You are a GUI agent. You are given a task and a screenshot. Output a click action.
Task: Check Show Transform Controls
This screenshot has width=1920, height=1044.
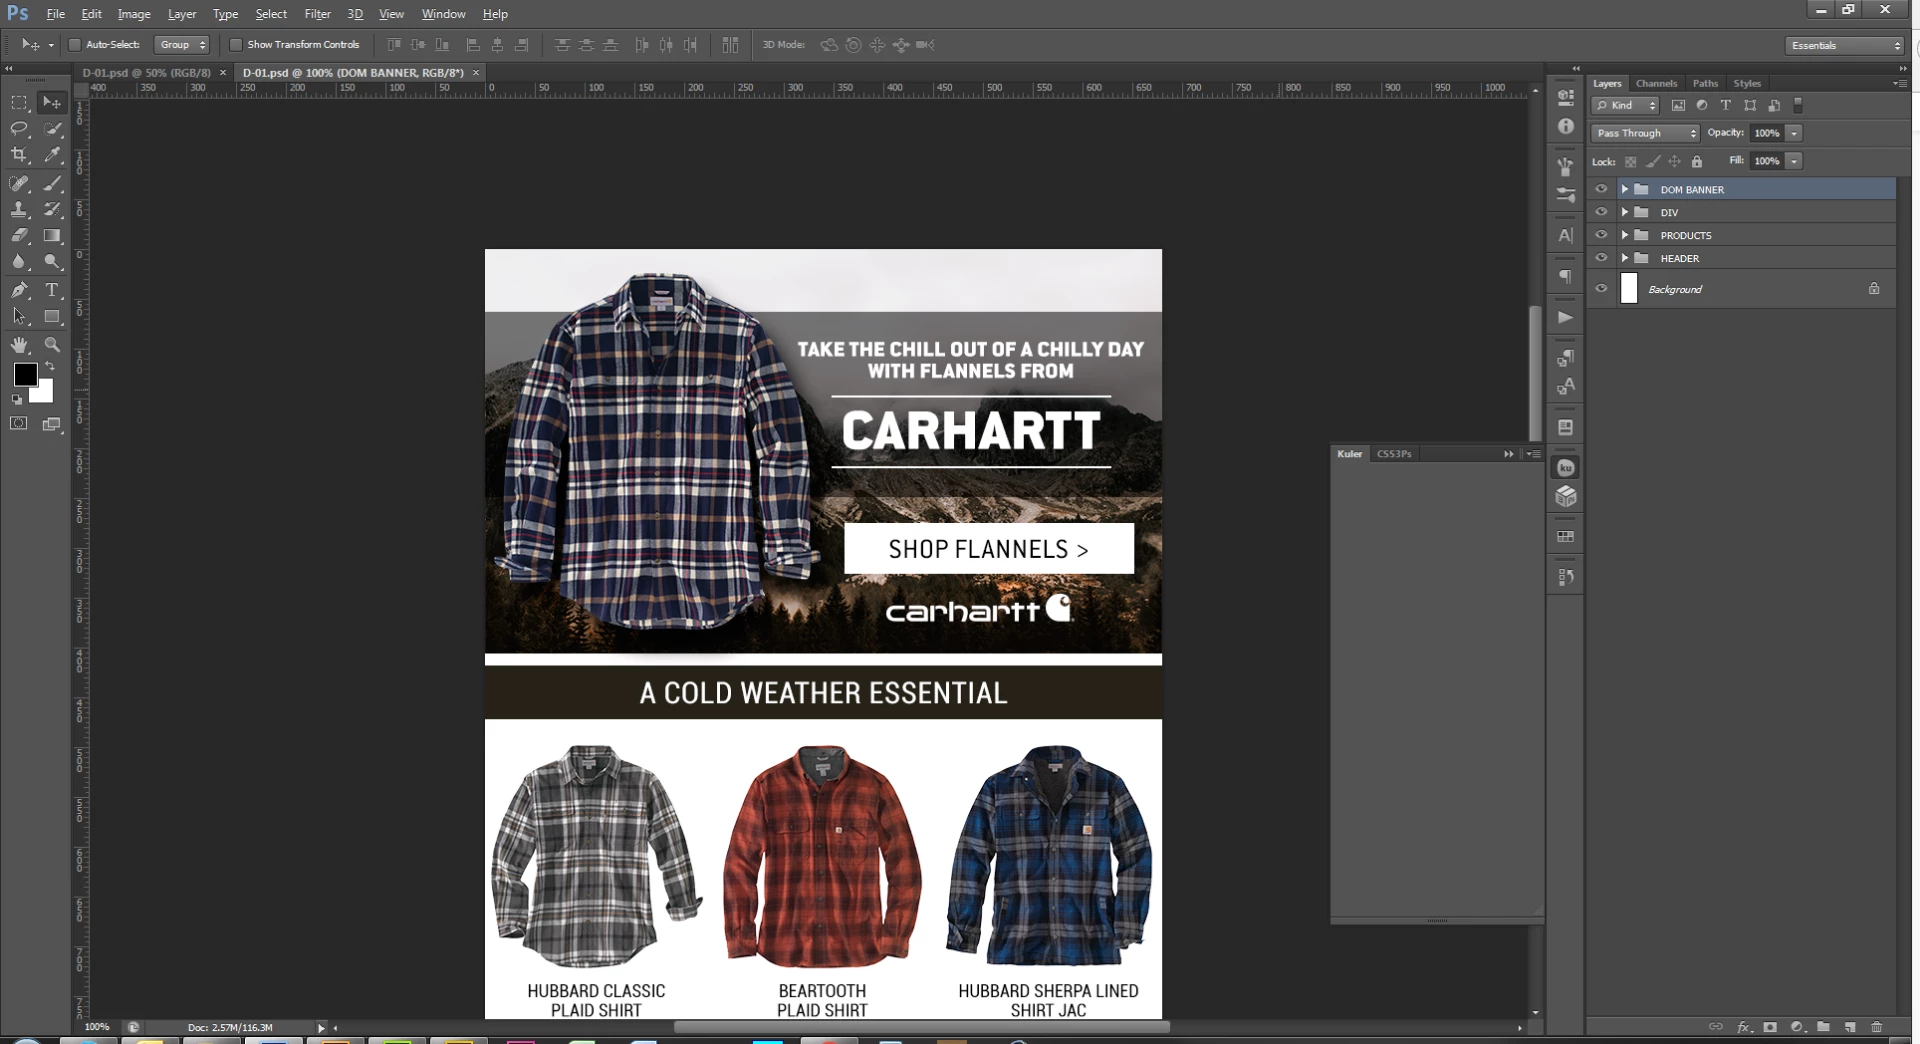[x=236, y=45]
